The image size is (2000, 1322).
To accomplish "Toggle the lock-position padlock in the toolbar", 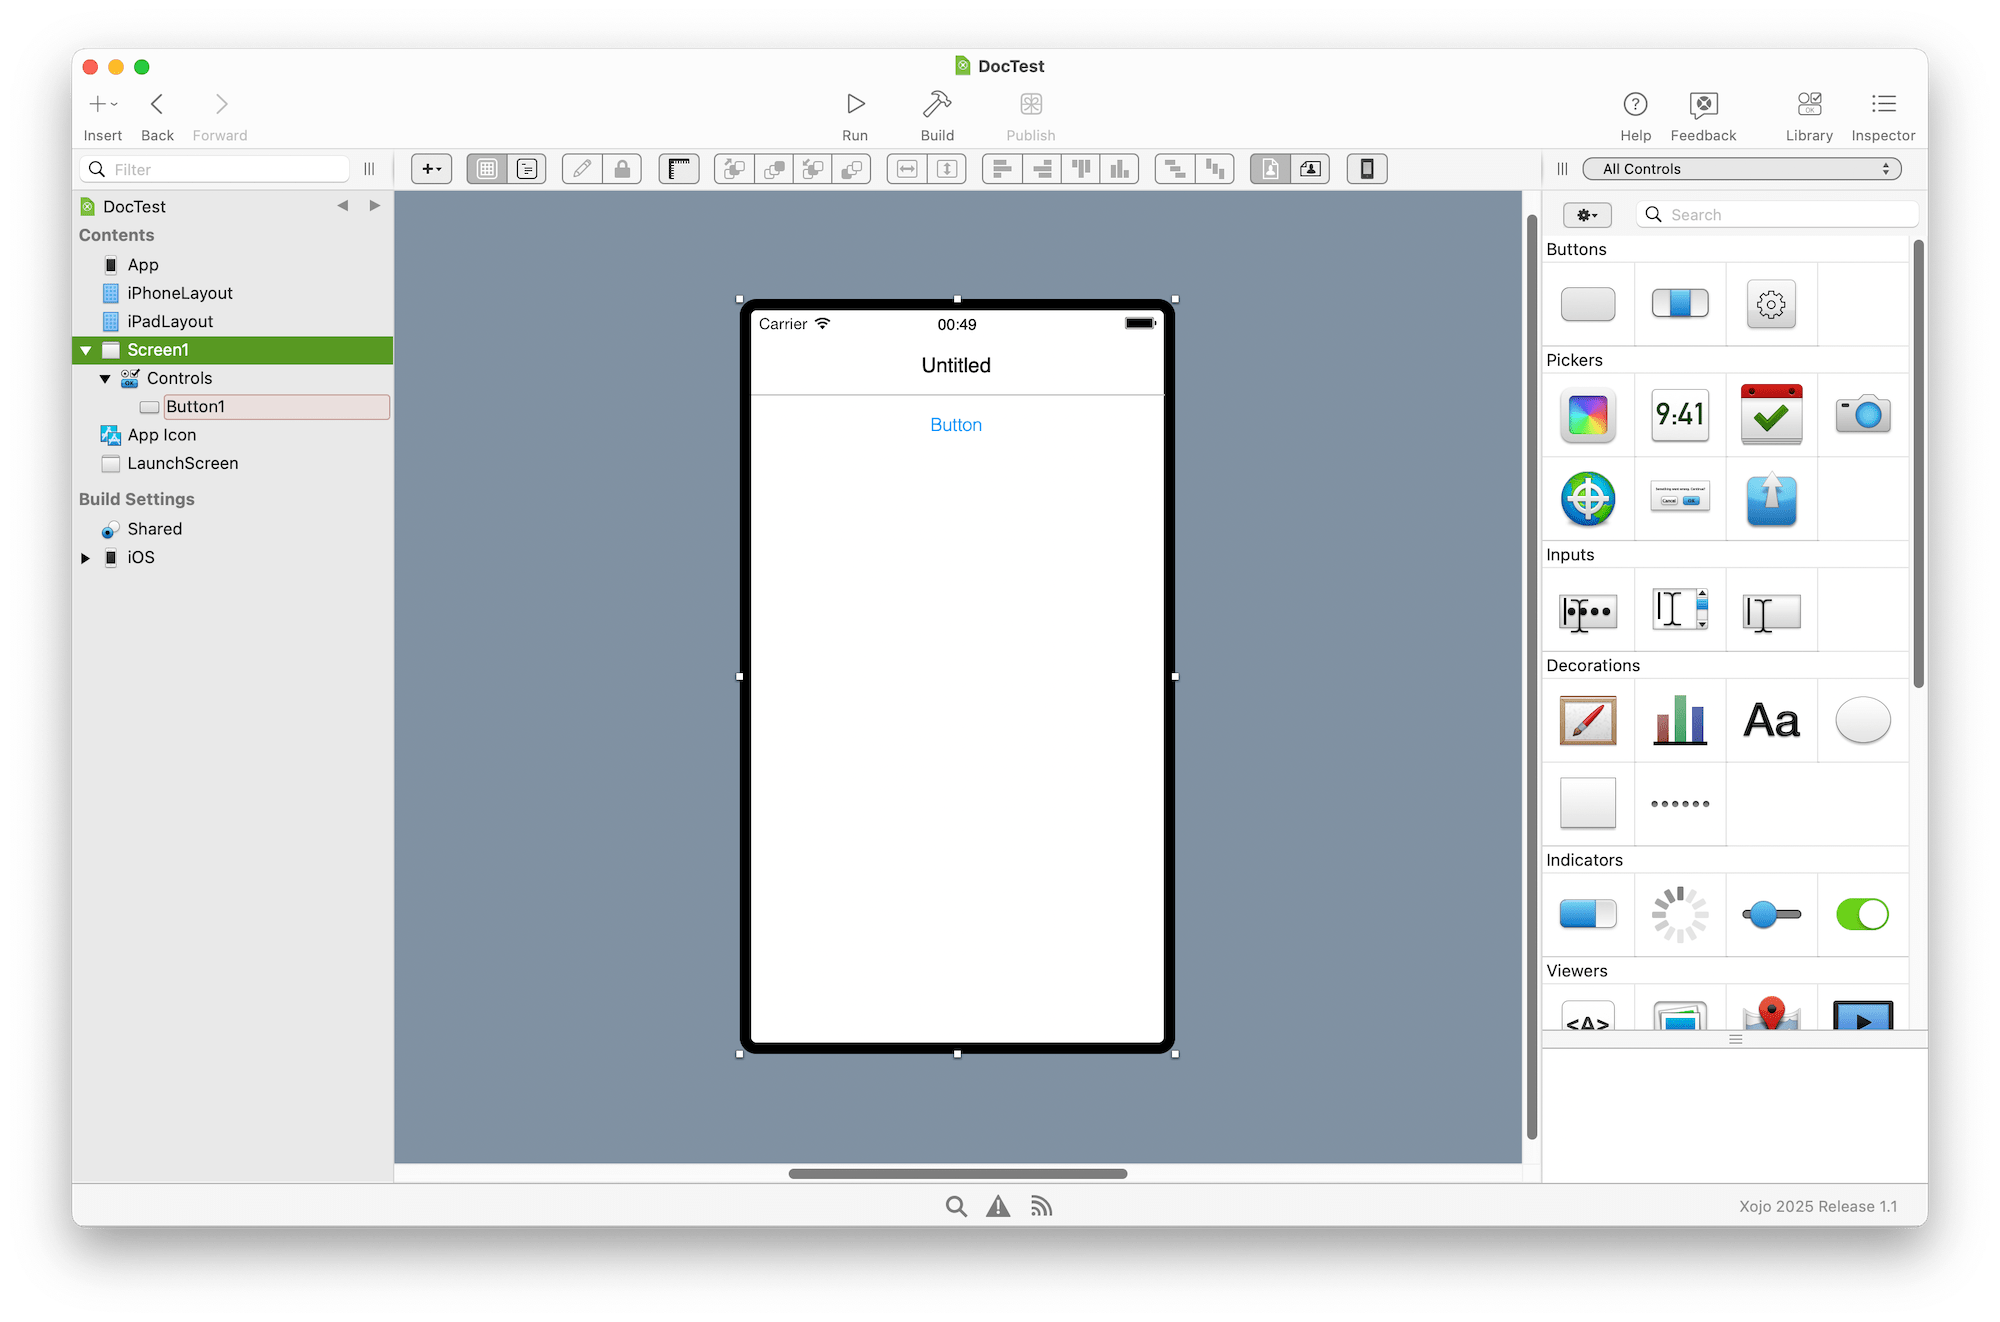I will [623, 168].
